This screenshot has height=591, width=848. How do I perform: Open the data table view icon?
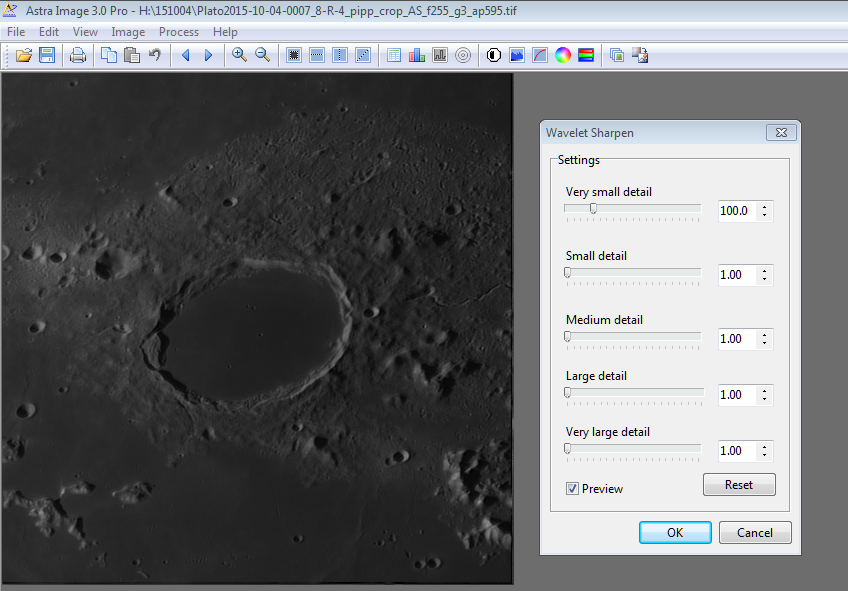[394, 55]
